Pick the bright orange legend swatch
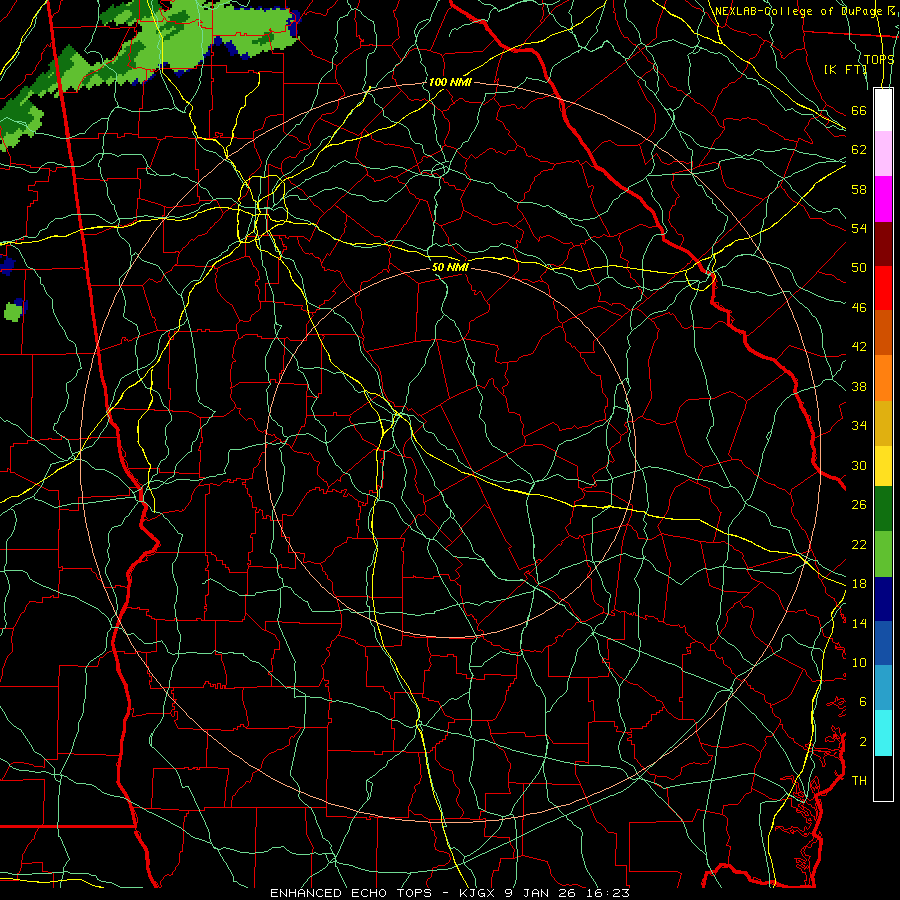Viewport: 900px width, 900px height. (883, 377)
